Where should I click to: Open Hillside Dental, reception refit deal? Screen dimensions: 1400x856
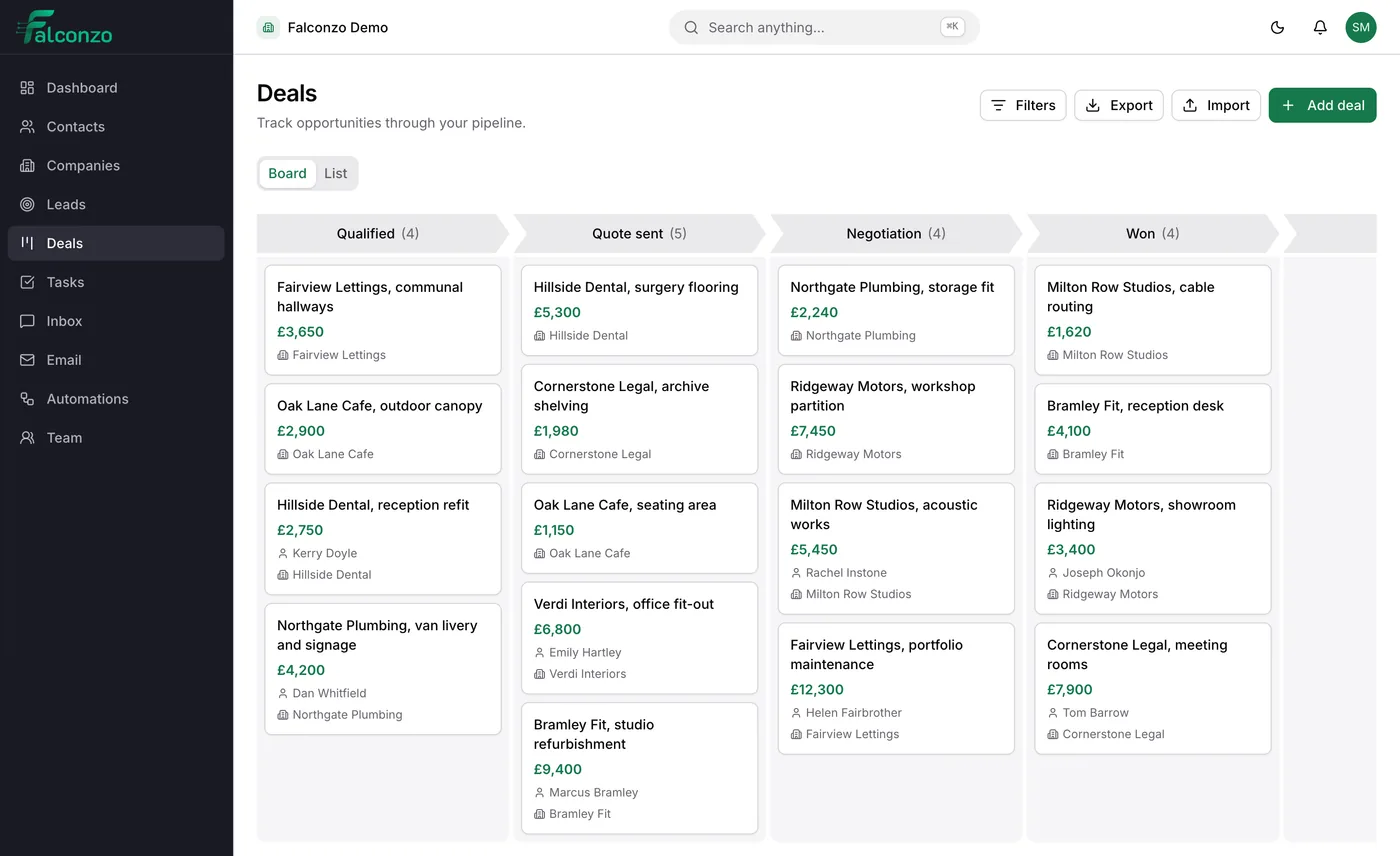[x=383, y=539]
